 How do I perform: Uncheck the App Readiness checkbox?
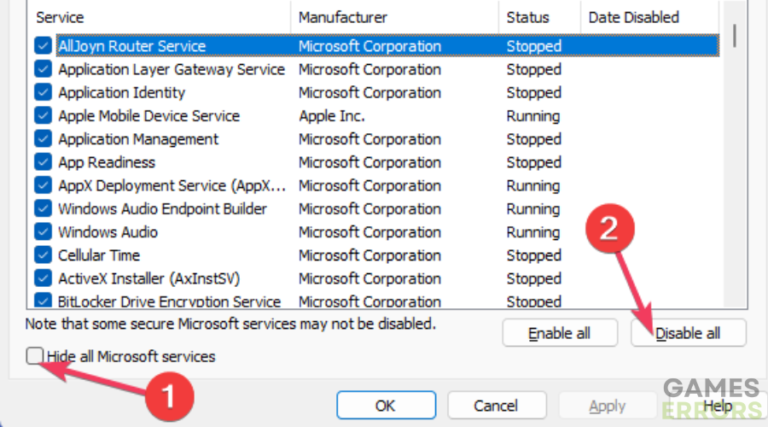coord(43,162)
